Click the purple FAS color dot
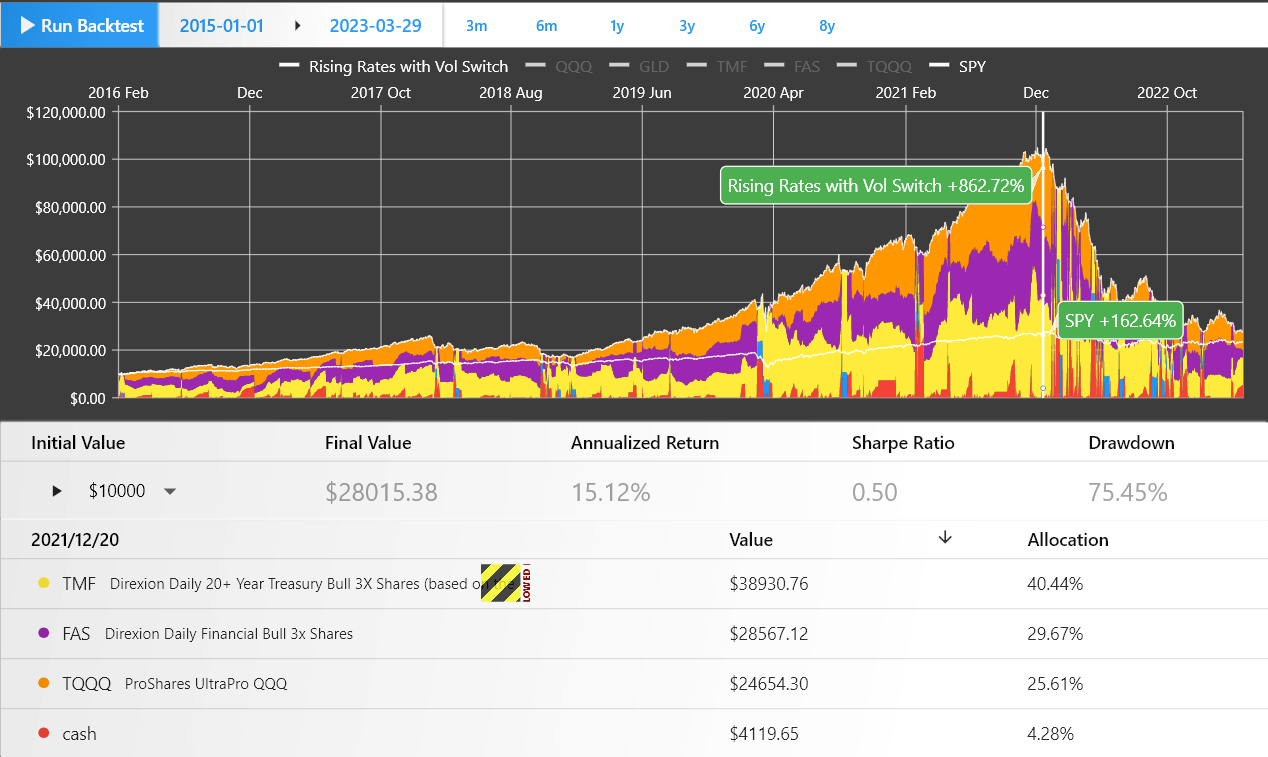Viewport: 1268px width, 757px height. coord(43,633)
